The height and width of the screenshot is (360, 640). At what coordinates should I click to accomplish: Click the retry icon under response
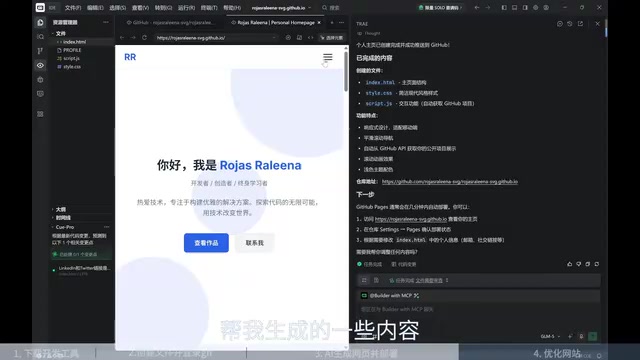(597, 264)
